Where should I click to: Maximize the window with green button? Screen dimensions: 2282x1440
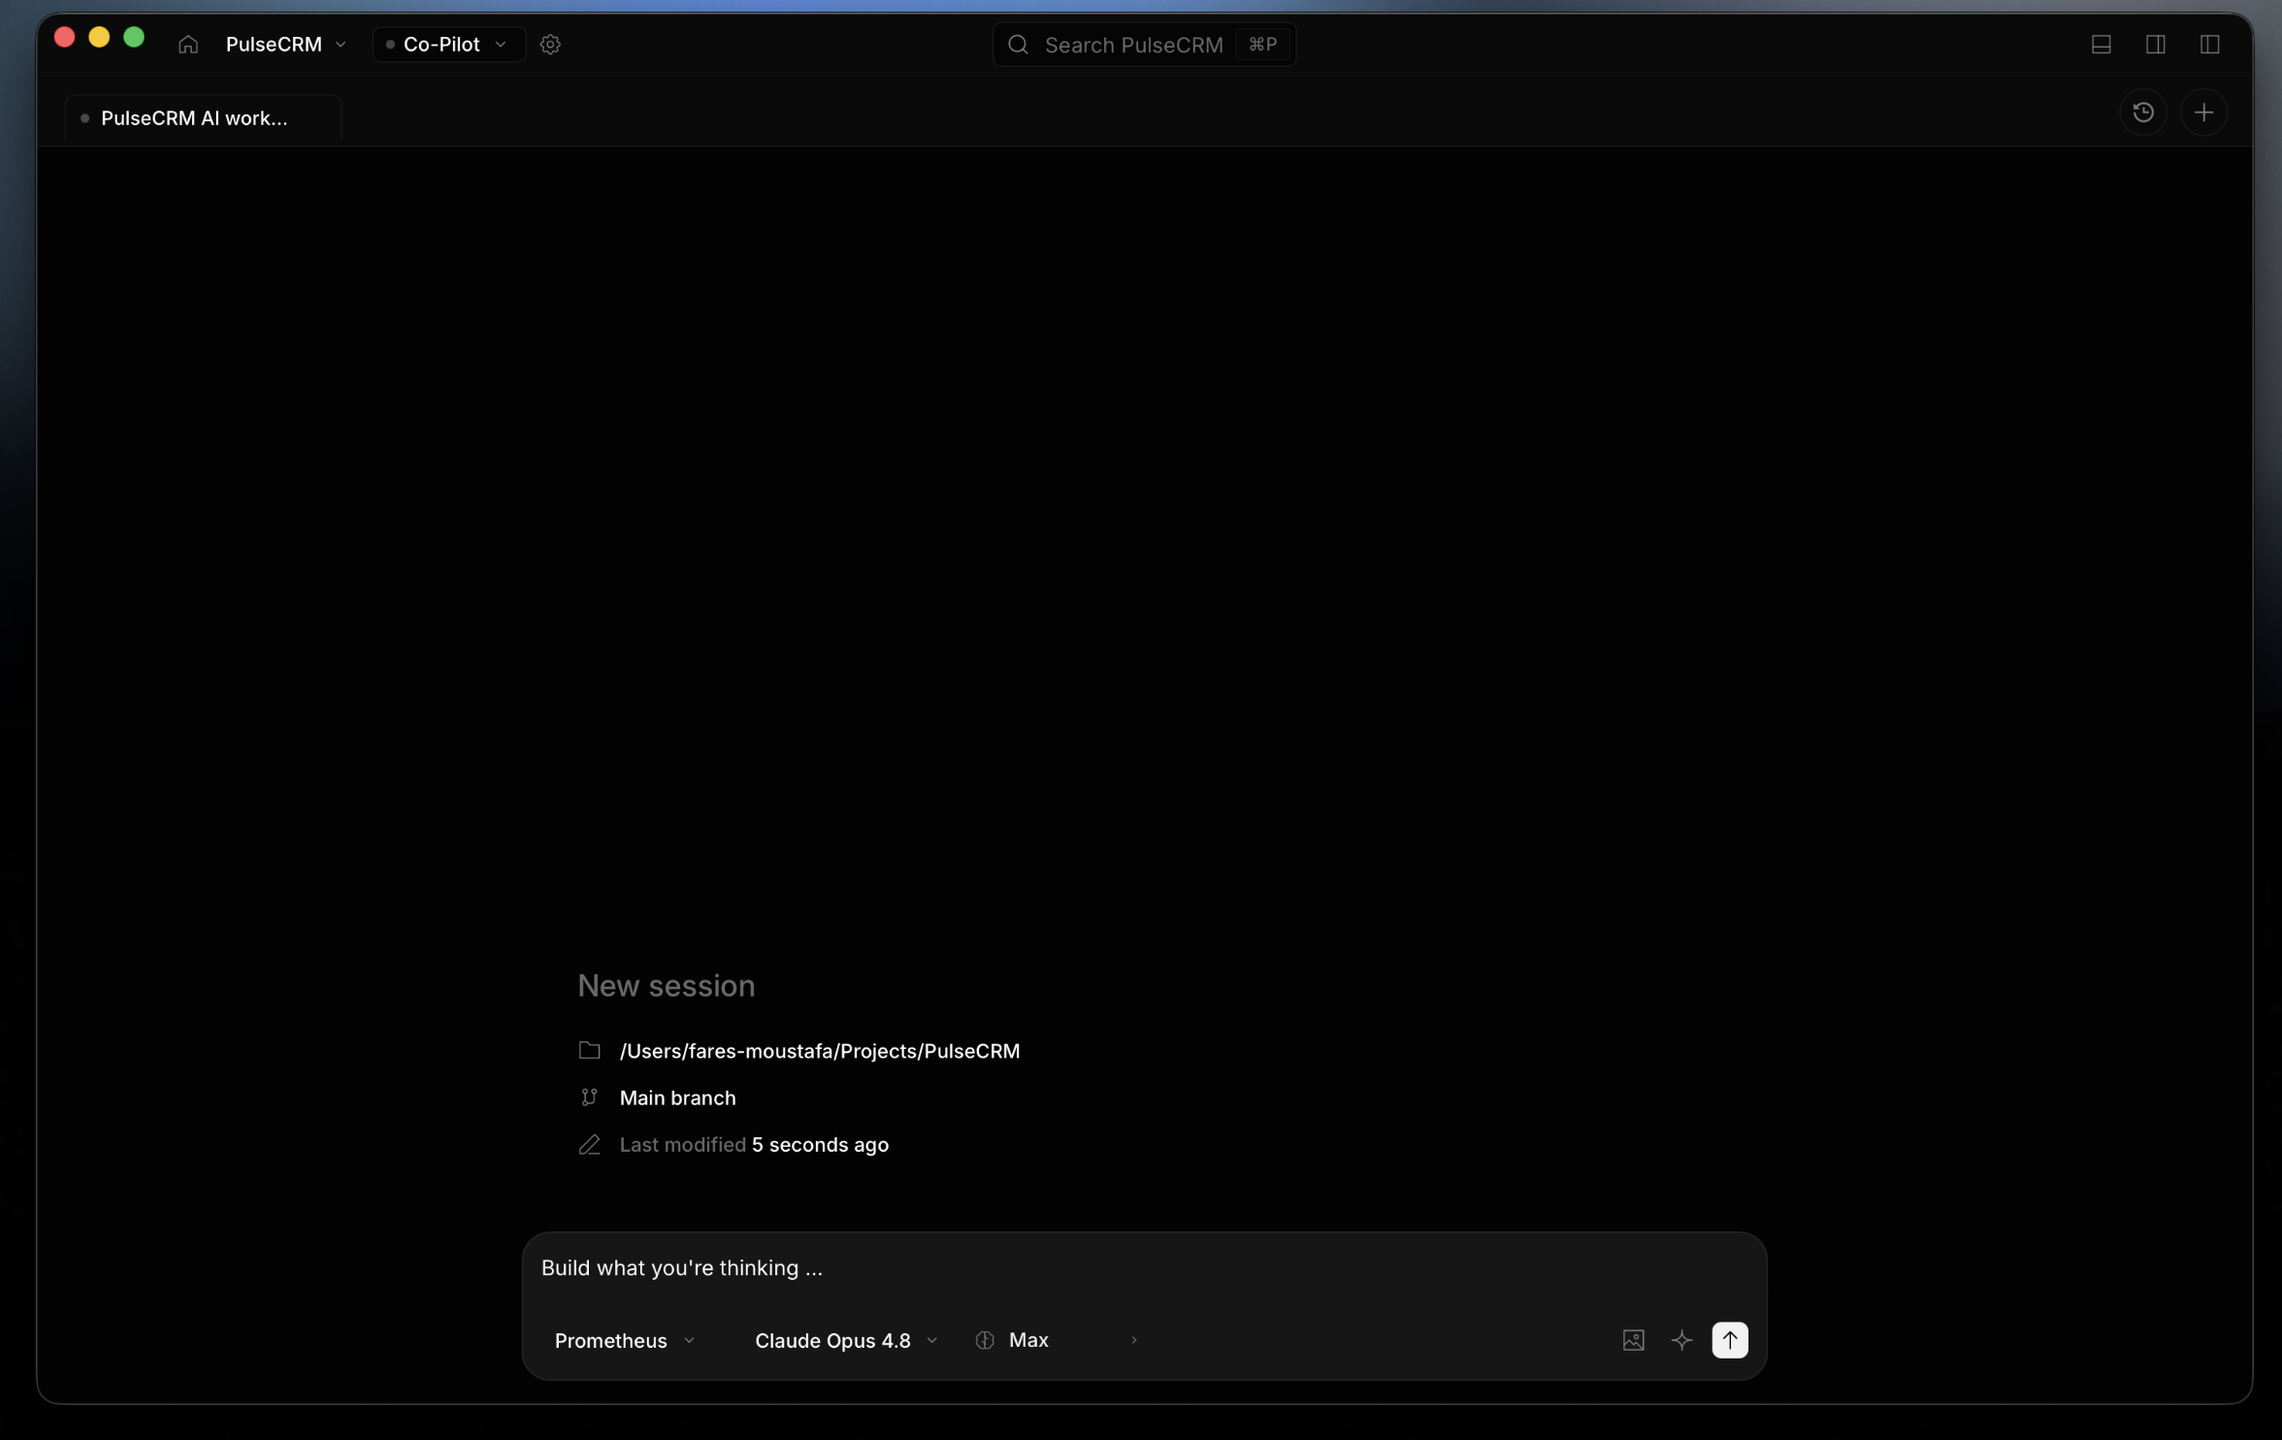pos(134,38)
